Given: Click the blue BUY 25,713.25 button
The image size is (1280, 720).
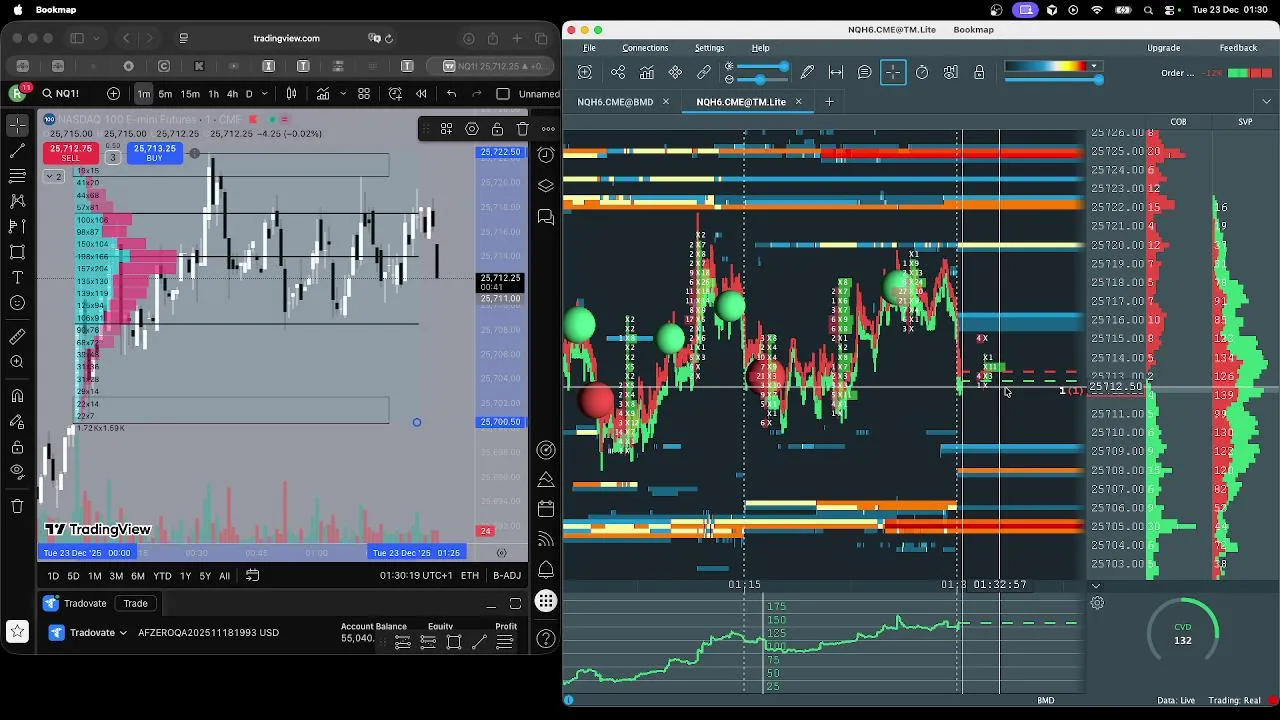Looking at the screenshot, I should pyautogui.click(x=154, y=153).
